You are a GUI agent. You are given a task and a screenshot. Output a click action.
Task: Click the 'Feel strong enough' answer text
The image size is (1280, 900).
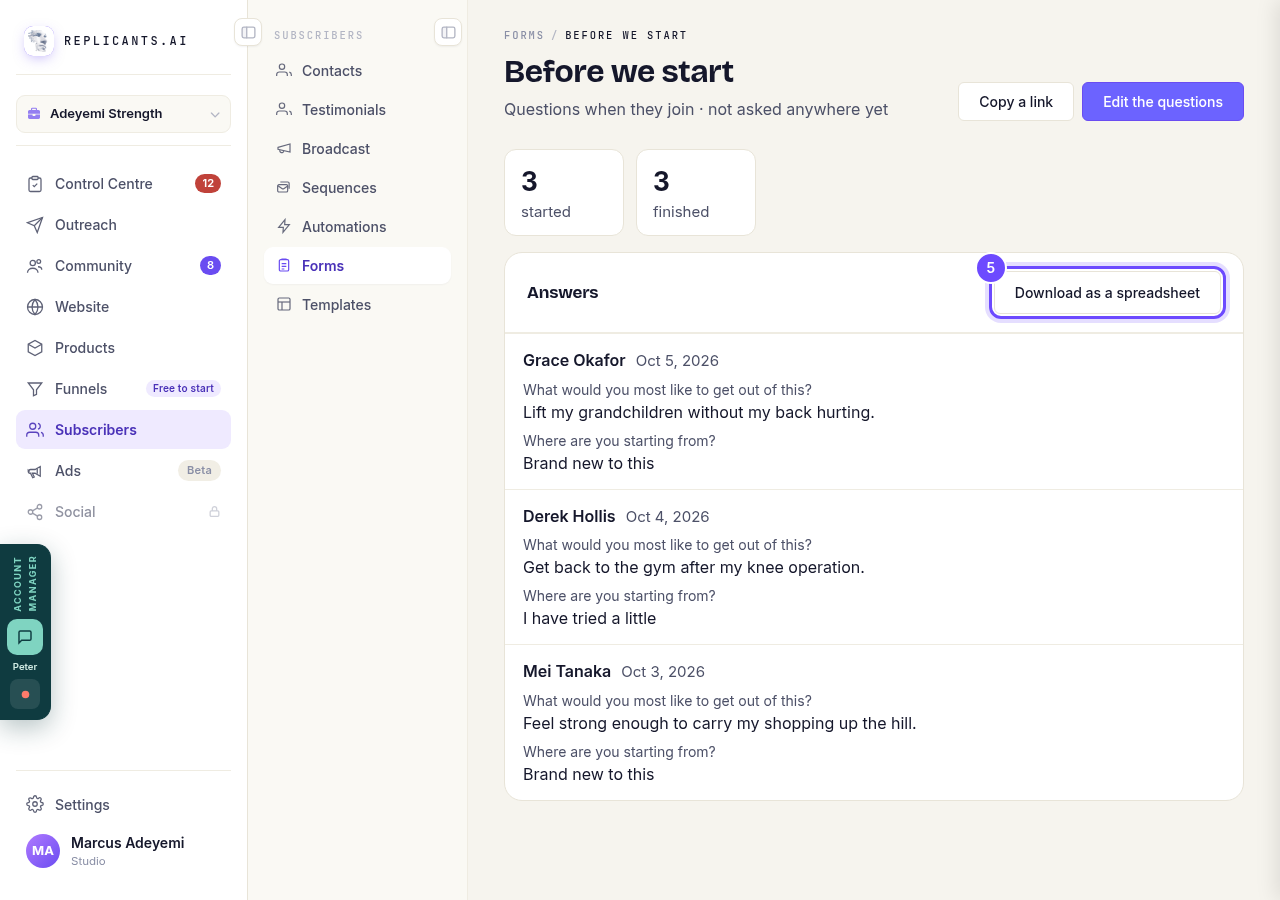(x=720, y=724)
